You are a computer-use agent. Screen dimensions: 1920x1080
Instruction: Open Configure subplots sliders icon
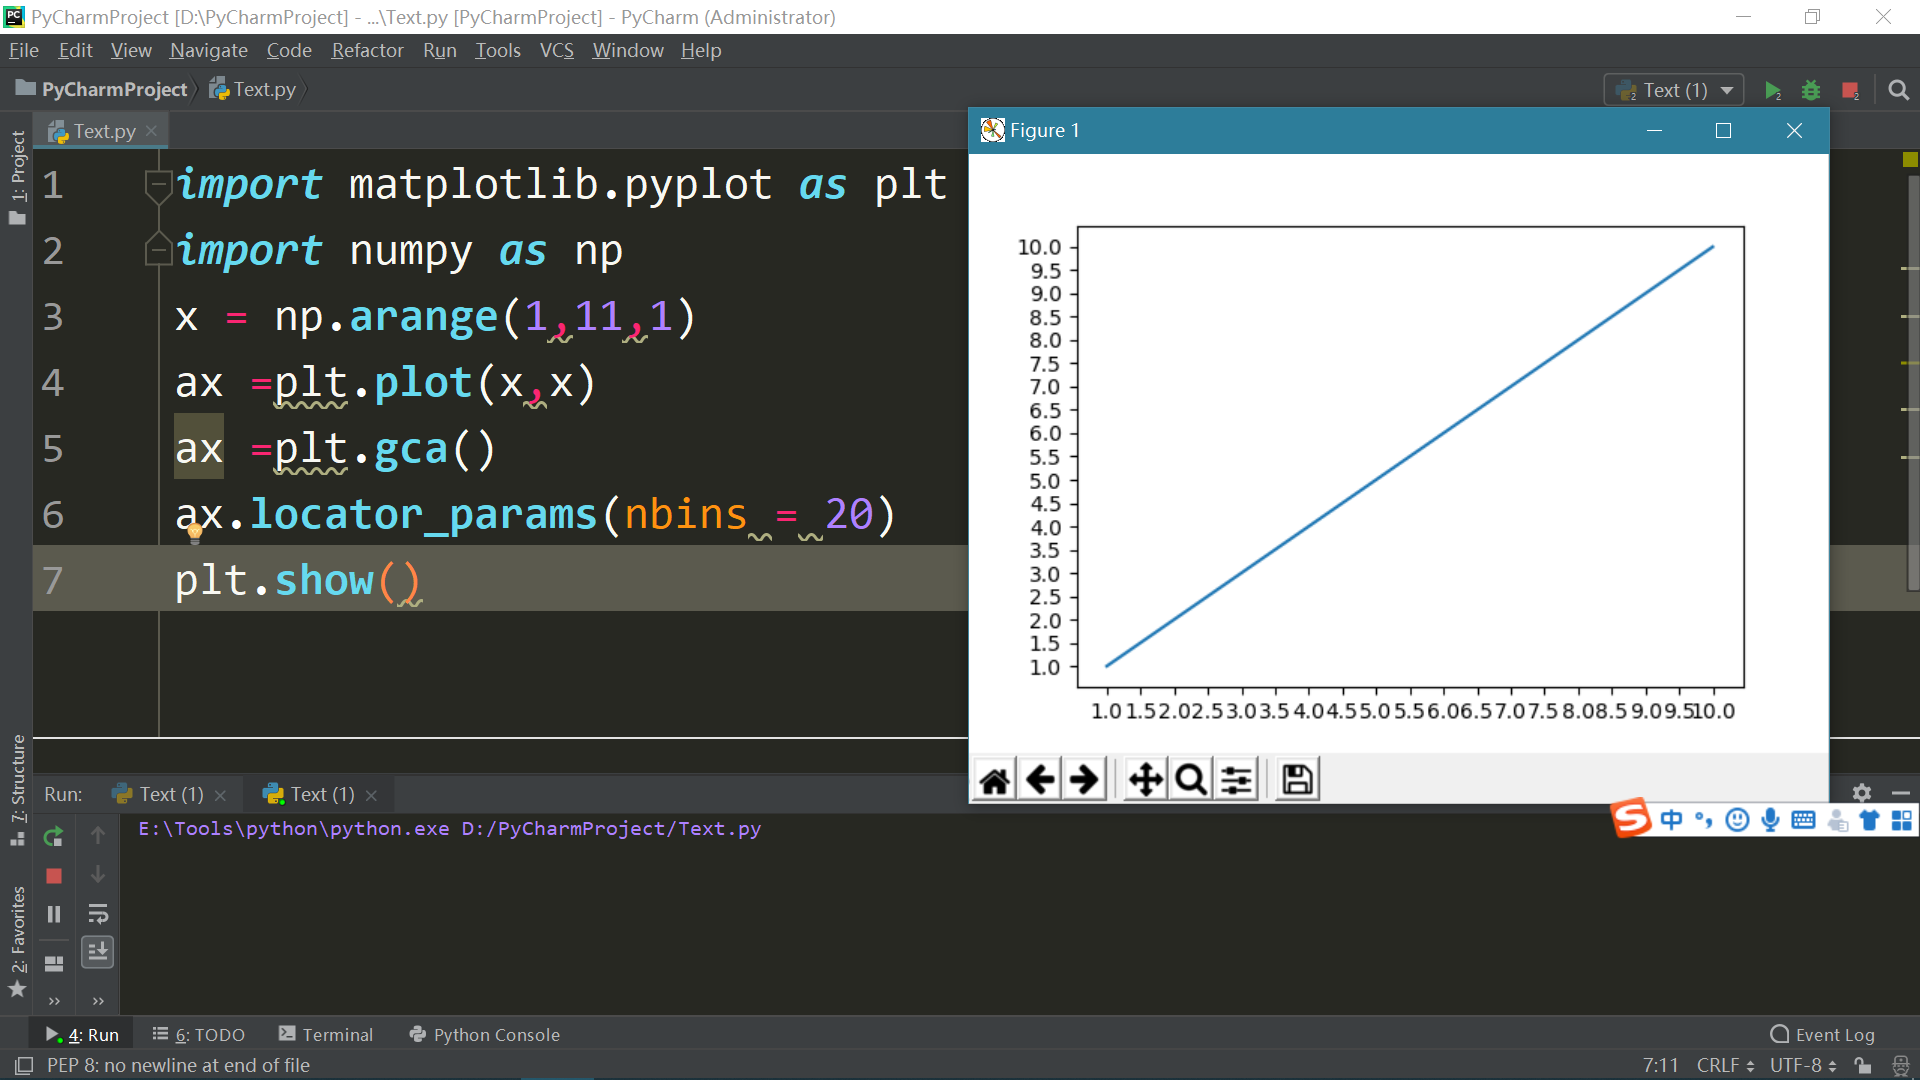click(1236, 780)
